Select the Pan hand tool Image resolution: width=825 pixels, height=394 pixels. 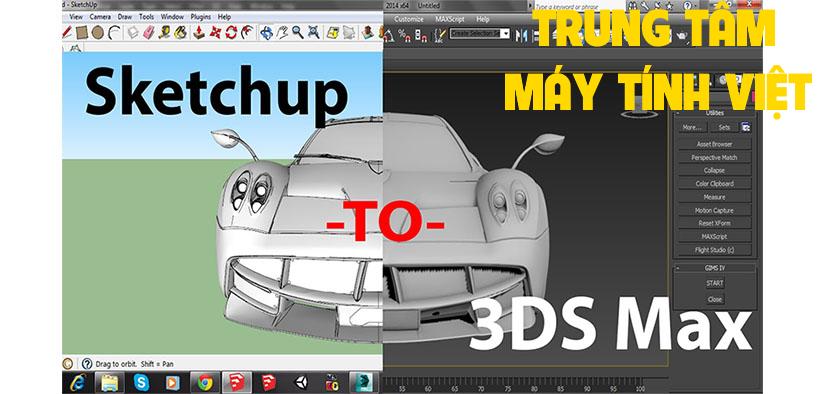[283, 33]
